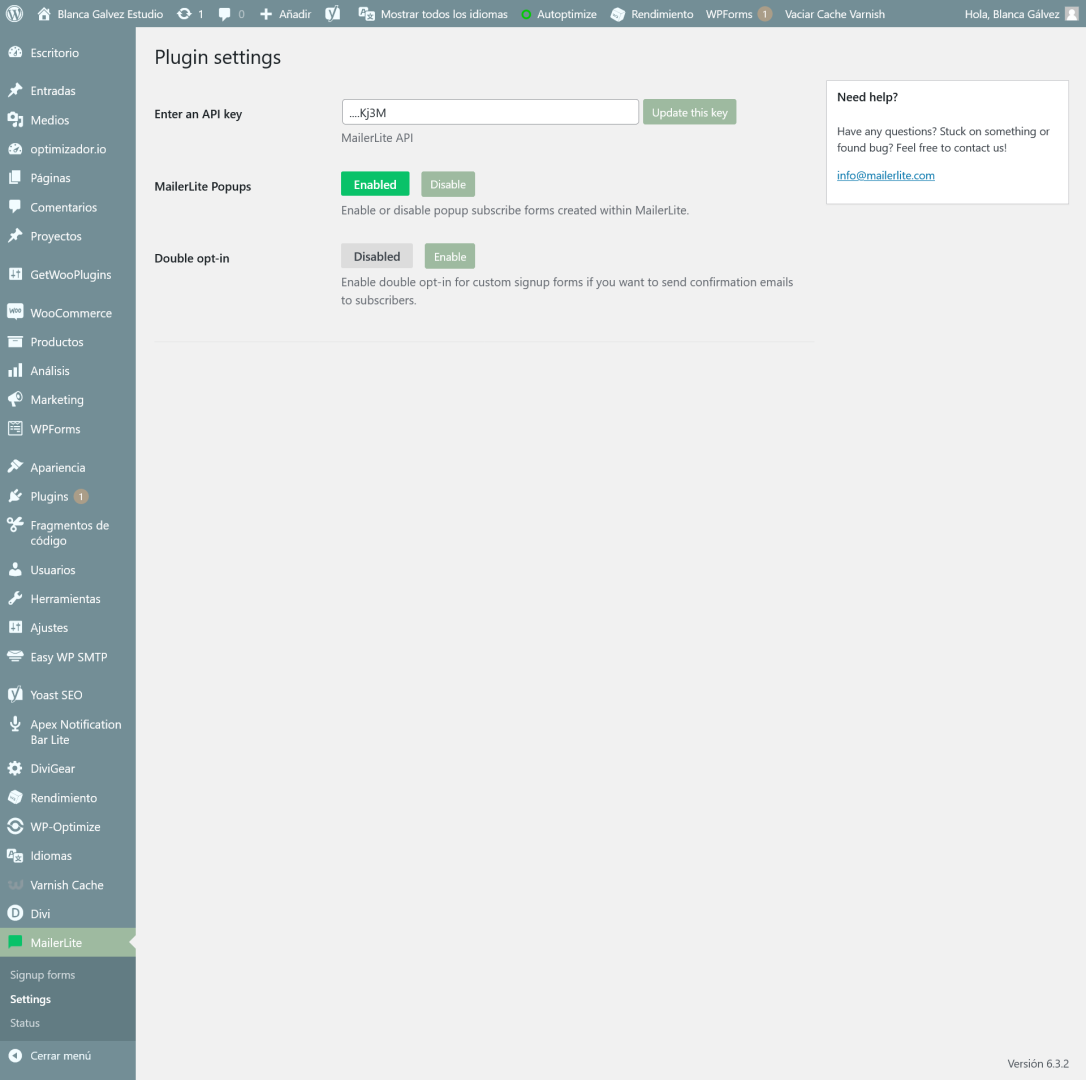The image size is (1086, 1080).
Task: Click the DiviGear gear icon
Action: click(x=15, y=768)
